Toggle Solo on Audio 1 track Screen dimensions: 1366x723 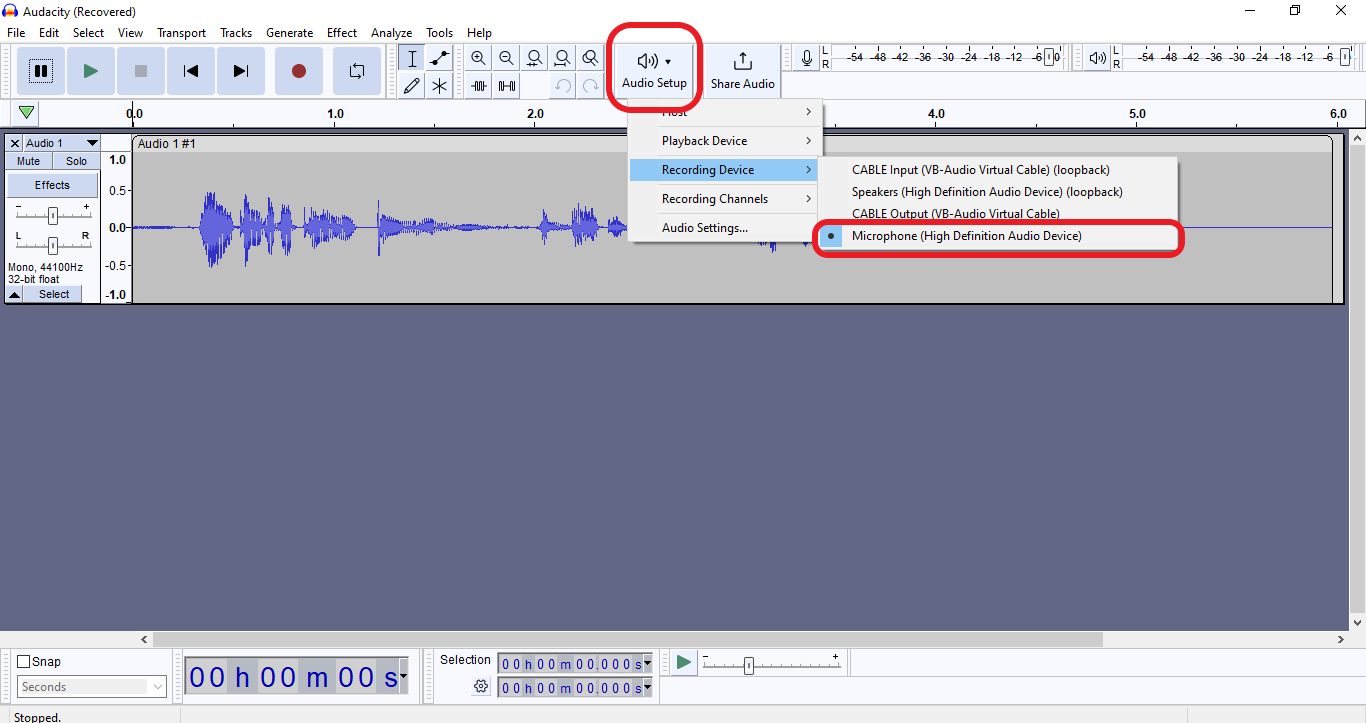tap(77, 161)
